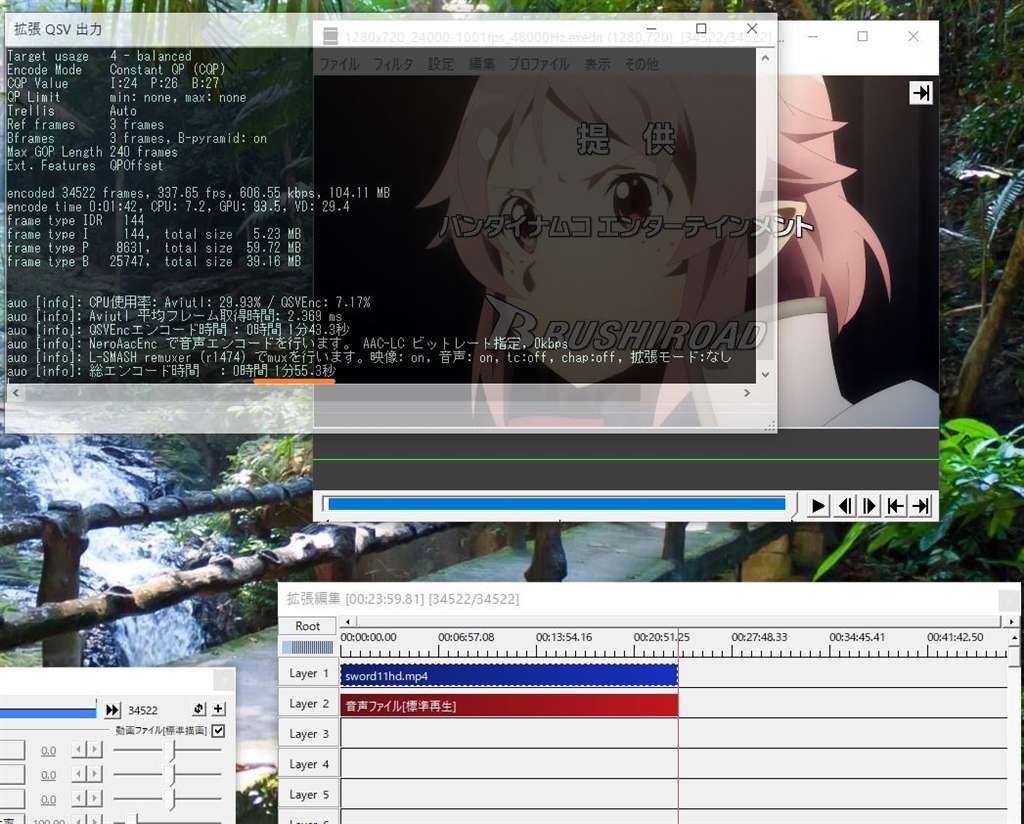The height and width of the screenshot is (824, 1024).
Task: Click the plus icon in the settings dialog
Action: (x=219, y=709)
